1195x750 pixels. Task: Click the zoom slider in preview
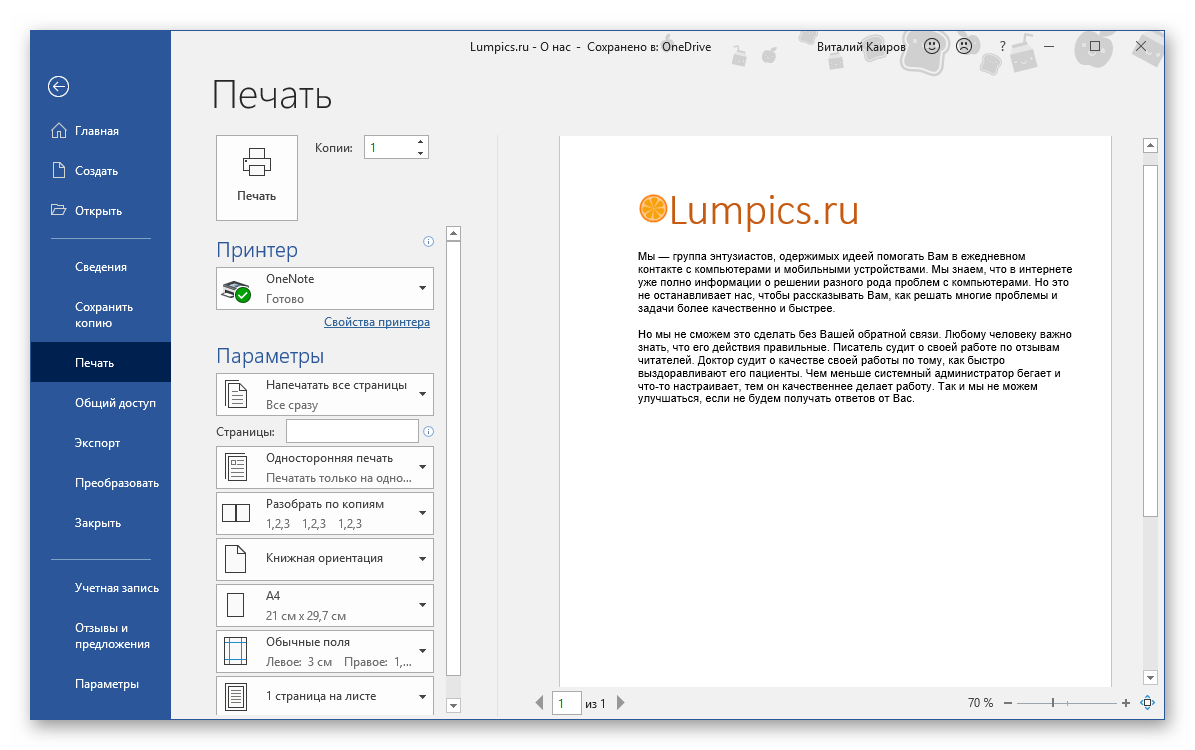1052,703
